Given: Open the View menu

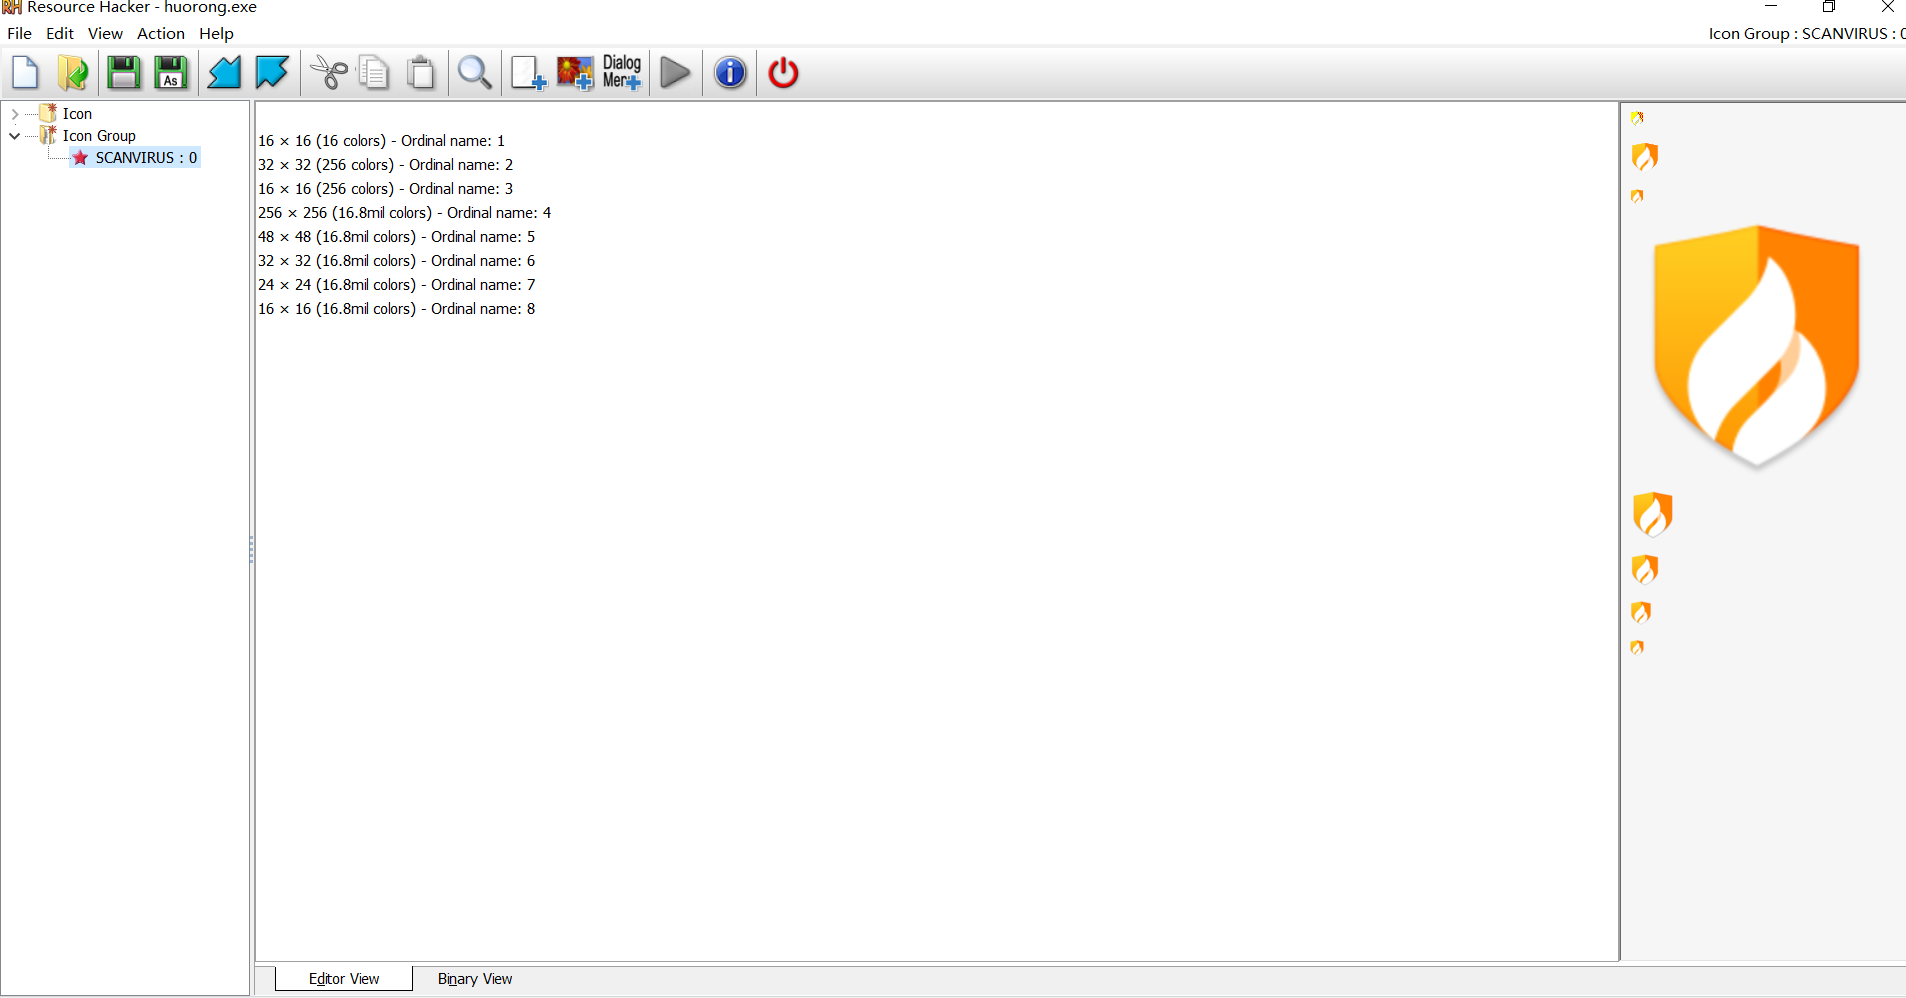Looking at the screenshot, I should [x=105, y=33].
